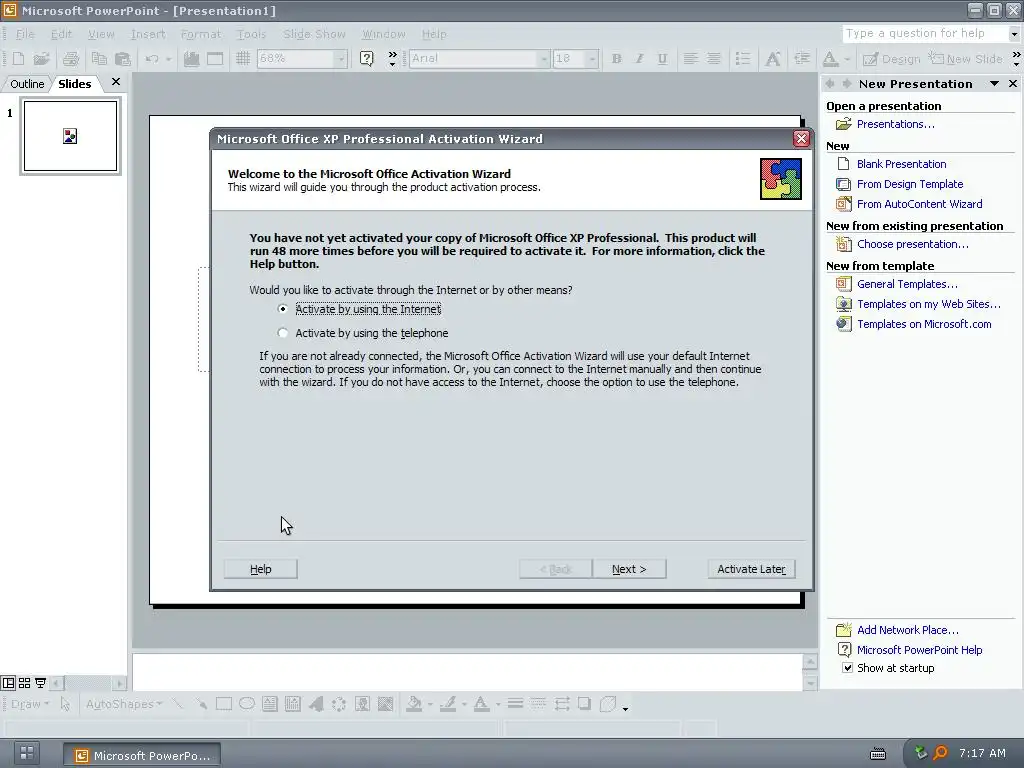This screenshot has height=768, width=1024.
Task: Click the Open folder toolbar icon
Action: tap(42, 59)
